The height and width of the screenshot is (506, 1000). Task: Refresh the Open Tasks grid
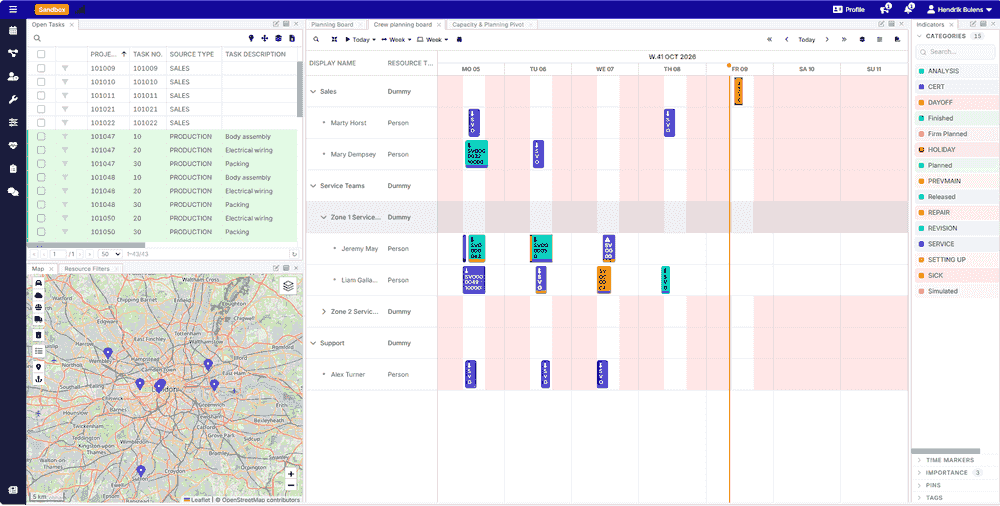pos(294,254)
